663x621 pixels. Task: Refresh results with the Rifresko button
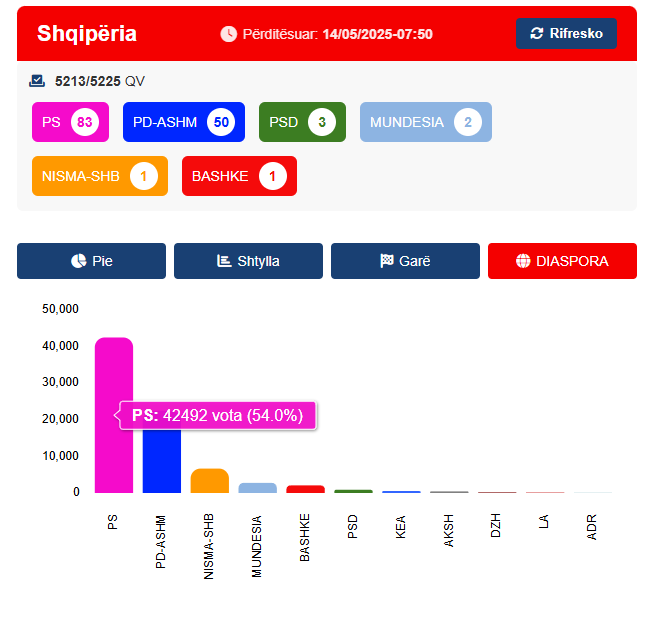566,33
